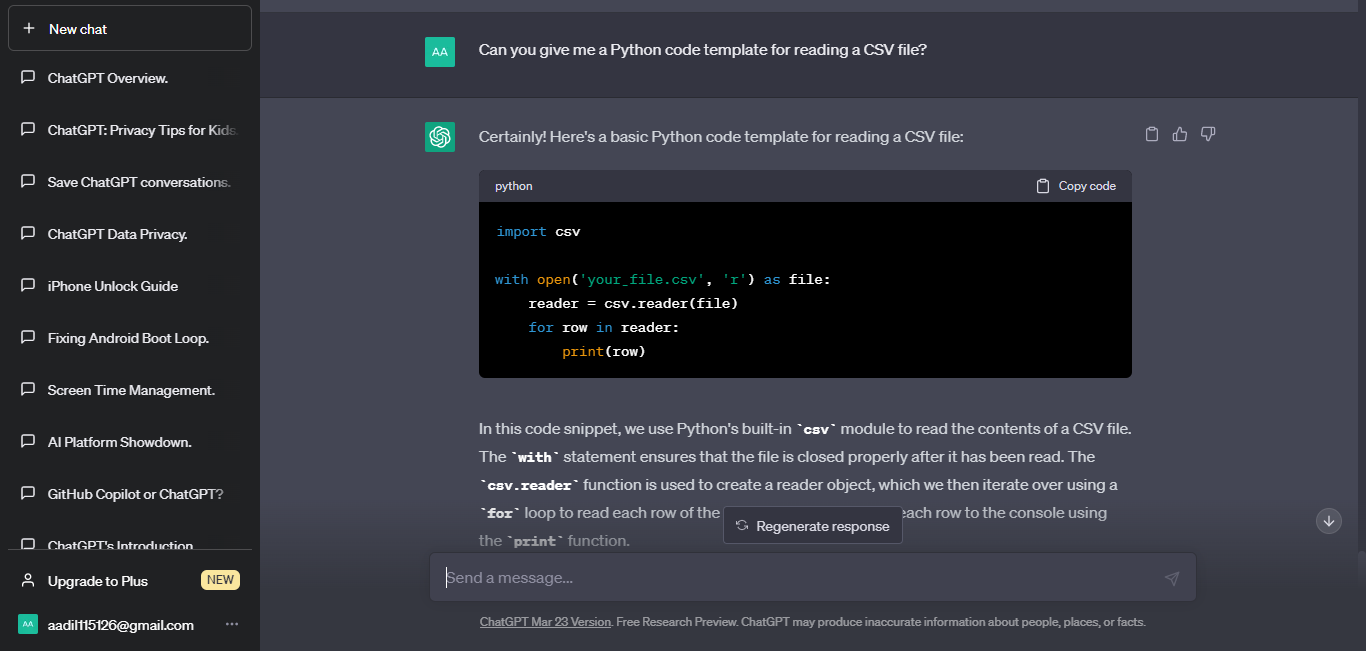Give the response a thumbs down

tap(1208, 134)
